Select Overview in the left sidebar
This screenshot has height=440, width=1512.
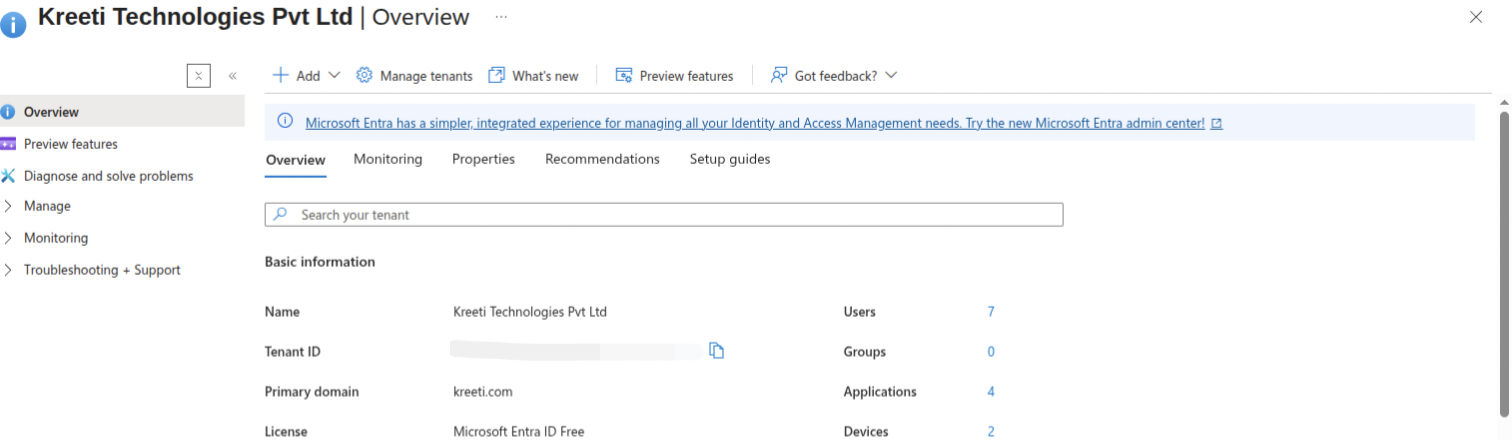point(122,112)
